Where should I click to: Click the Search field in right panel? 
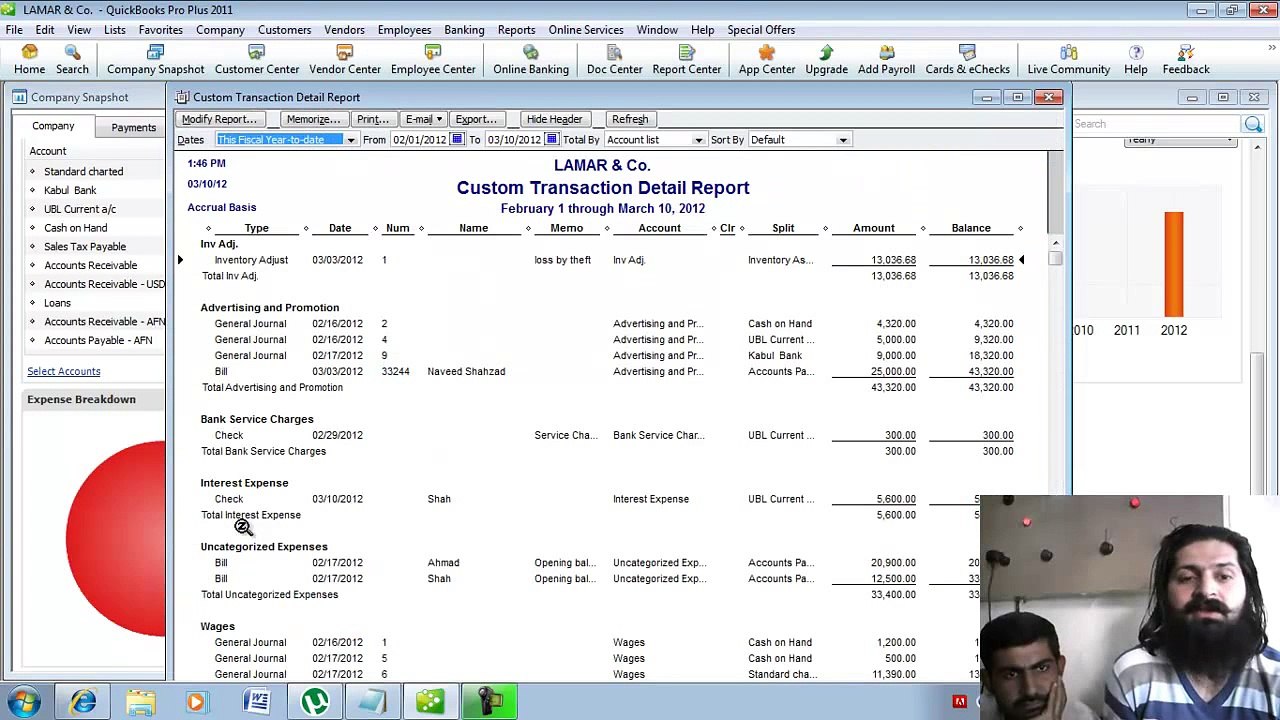[x=1156, y=124]
